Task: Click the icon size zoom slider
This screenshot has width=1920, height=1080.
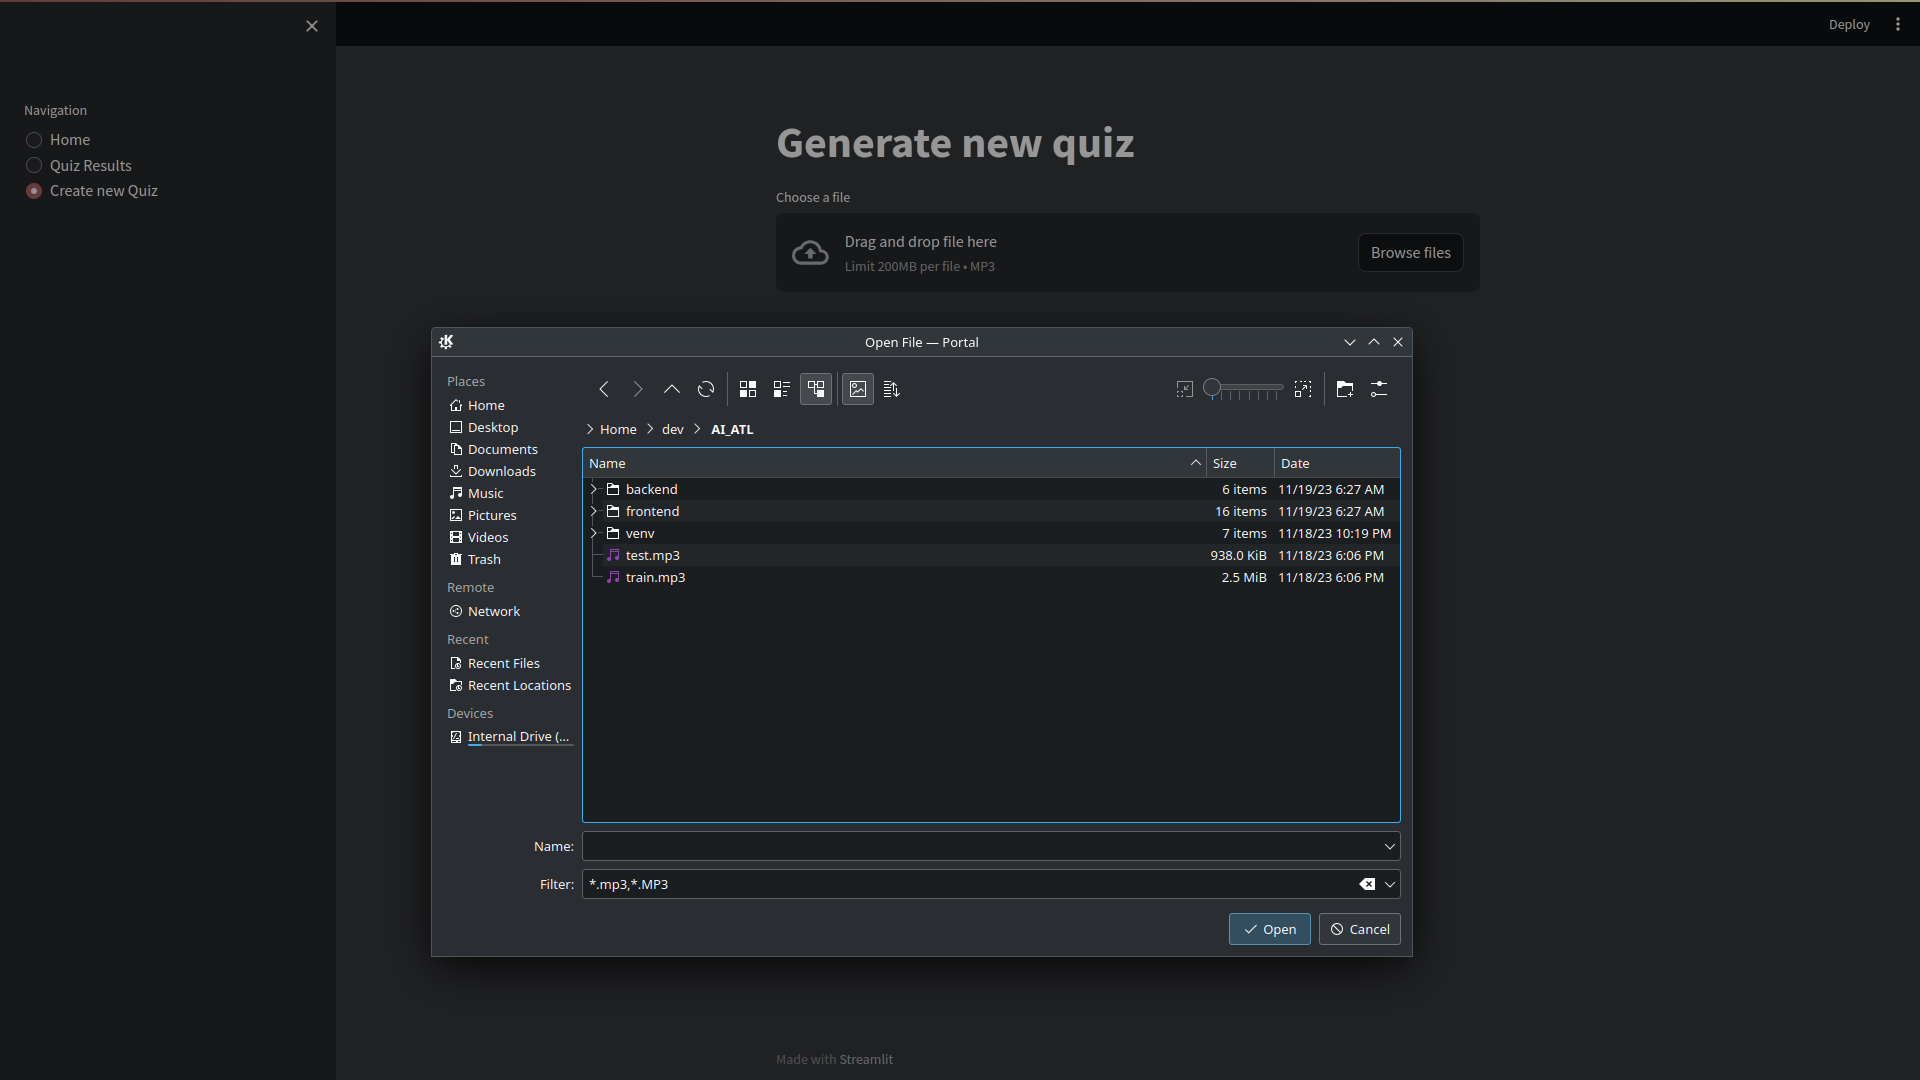Action: (1243, 388)
